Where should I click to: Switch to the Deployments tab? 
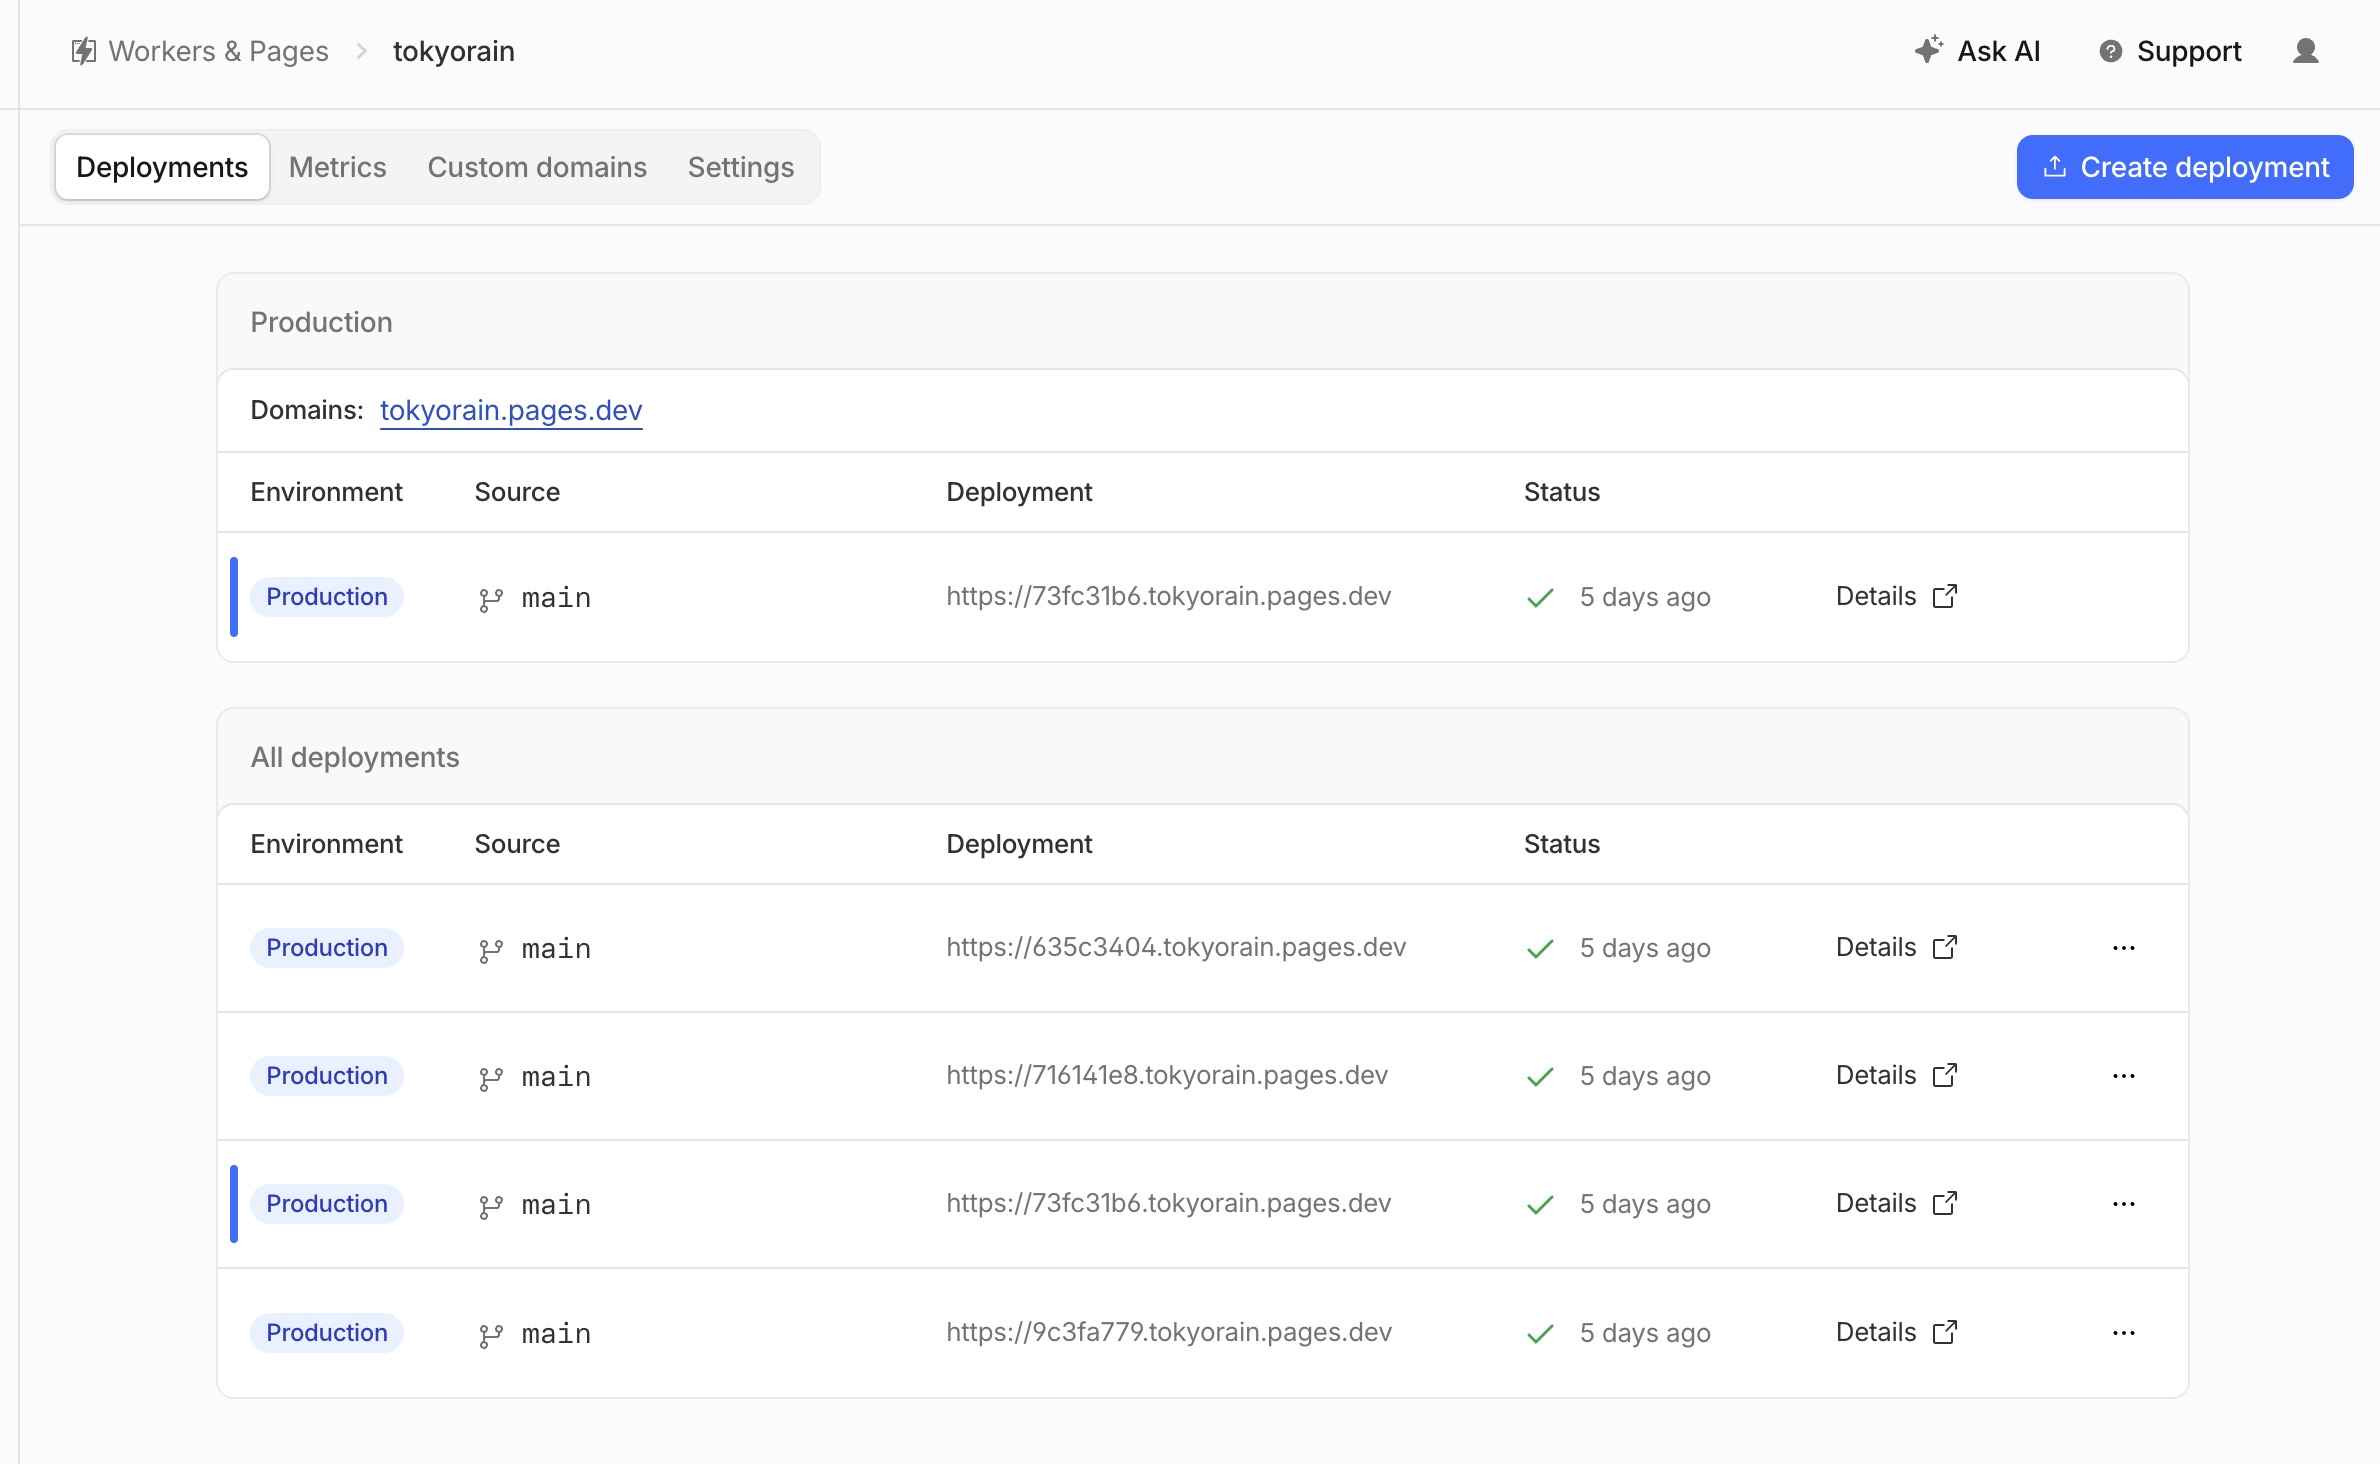click(162, 167)
